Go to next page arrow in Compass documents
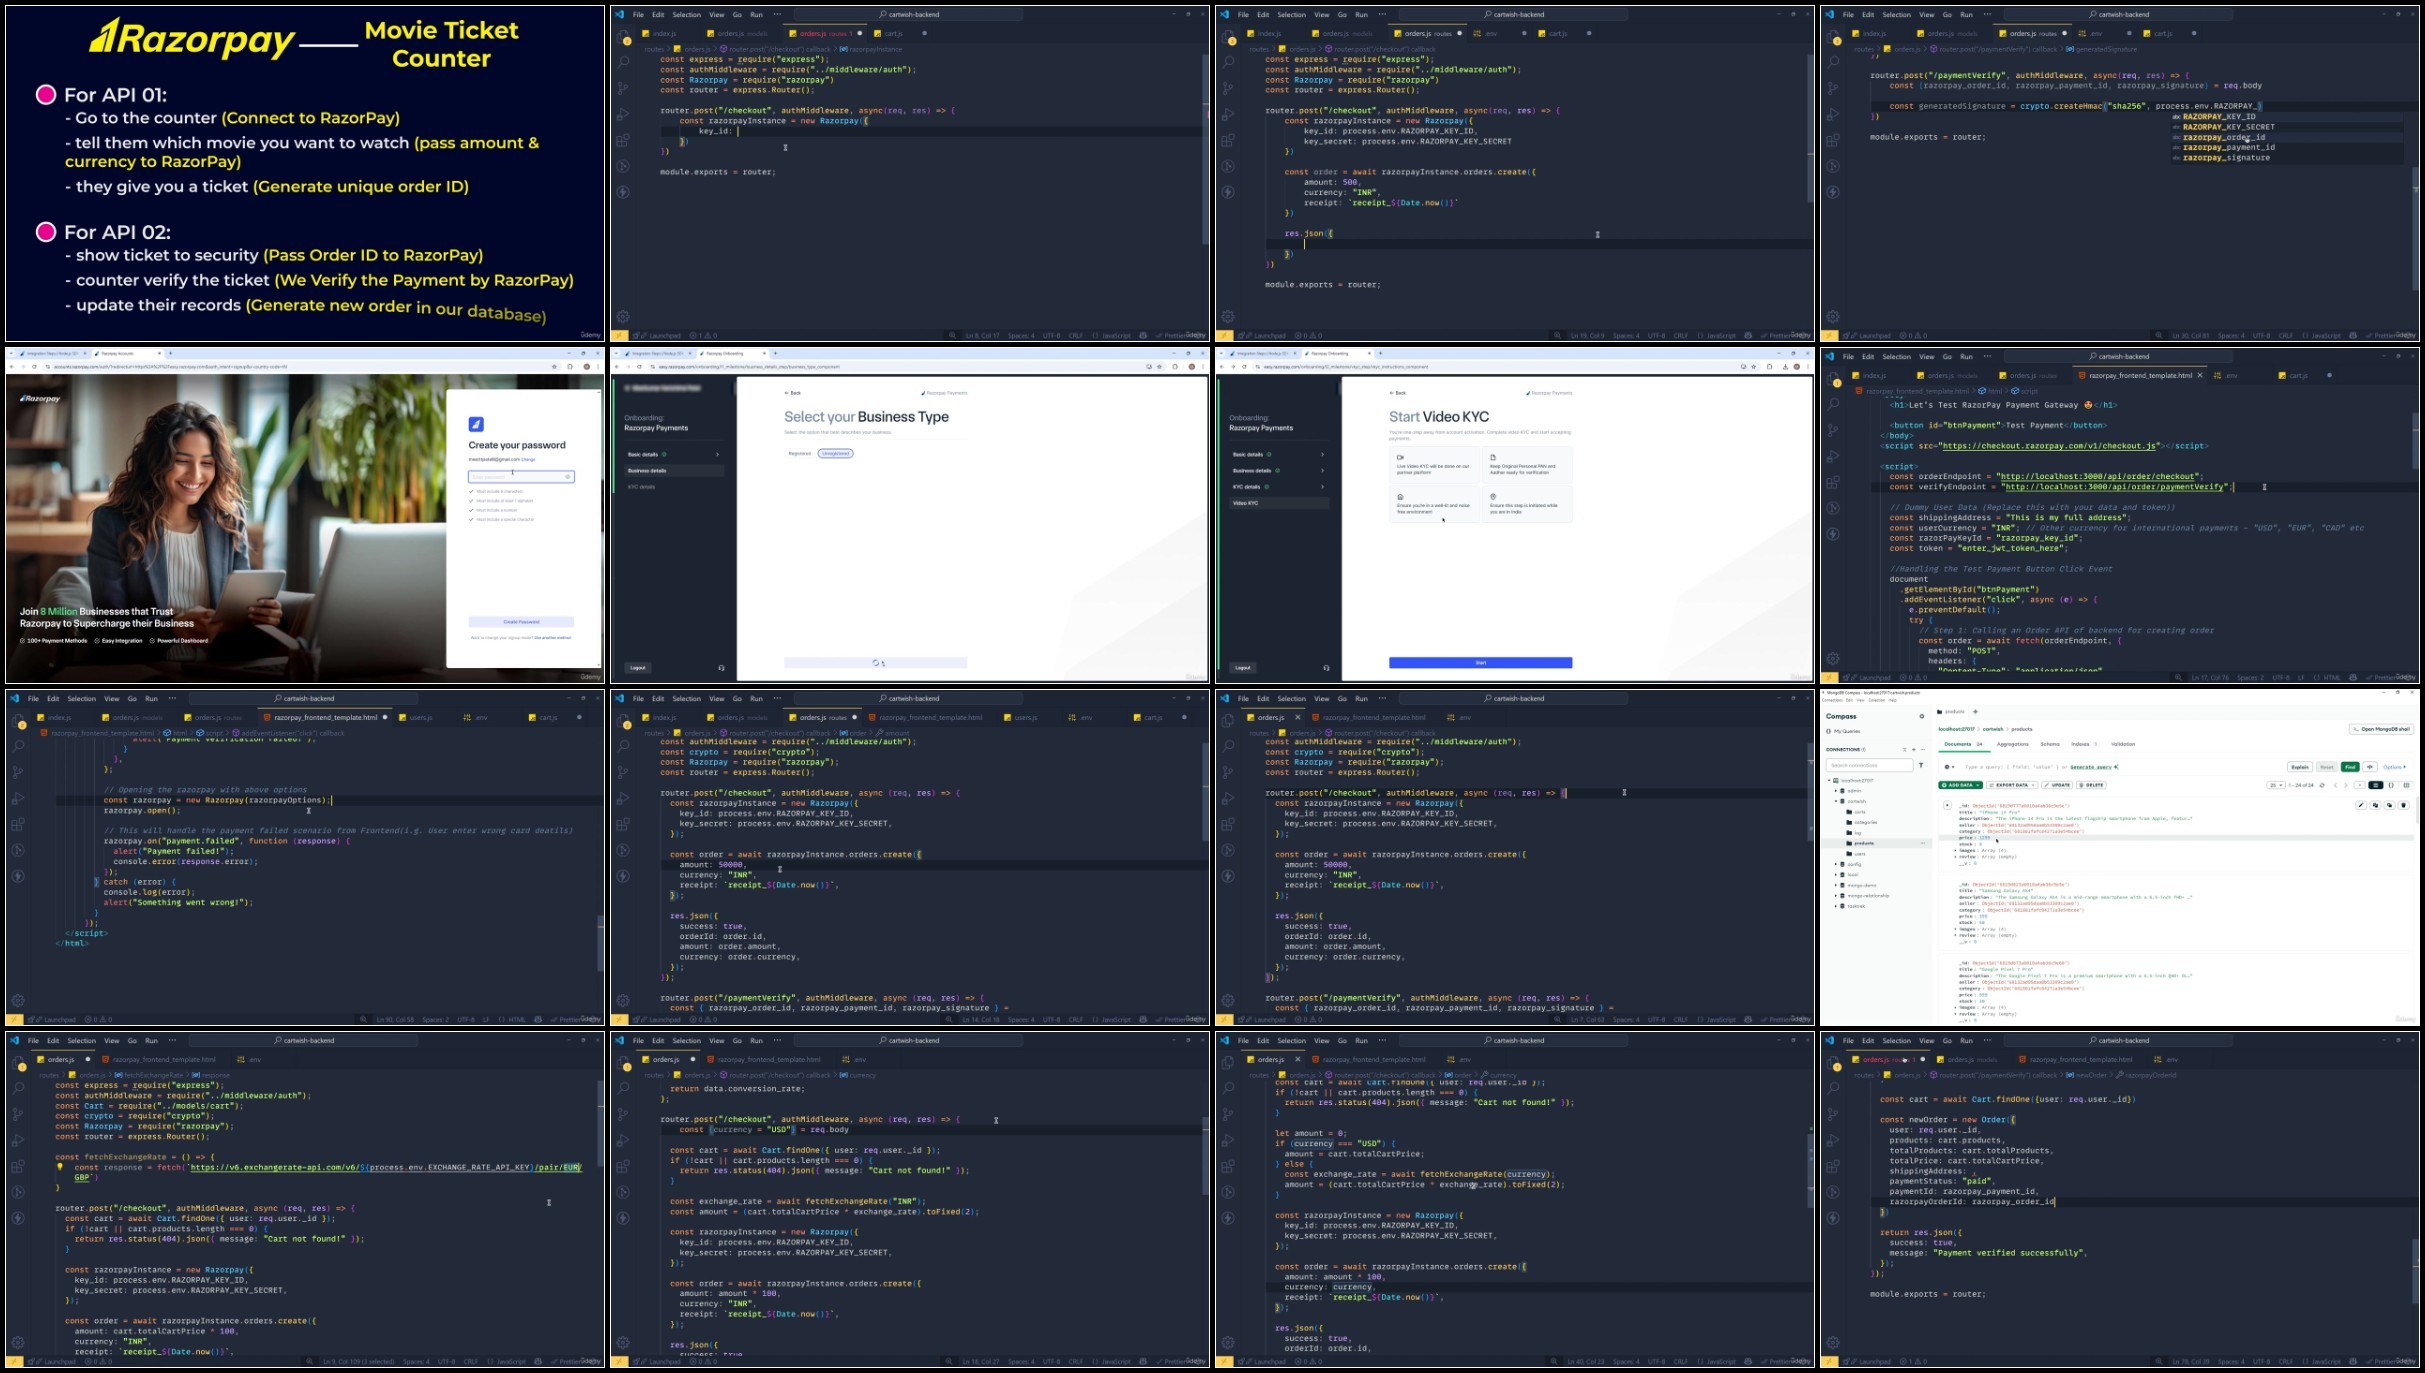 tap(2346, 785)
